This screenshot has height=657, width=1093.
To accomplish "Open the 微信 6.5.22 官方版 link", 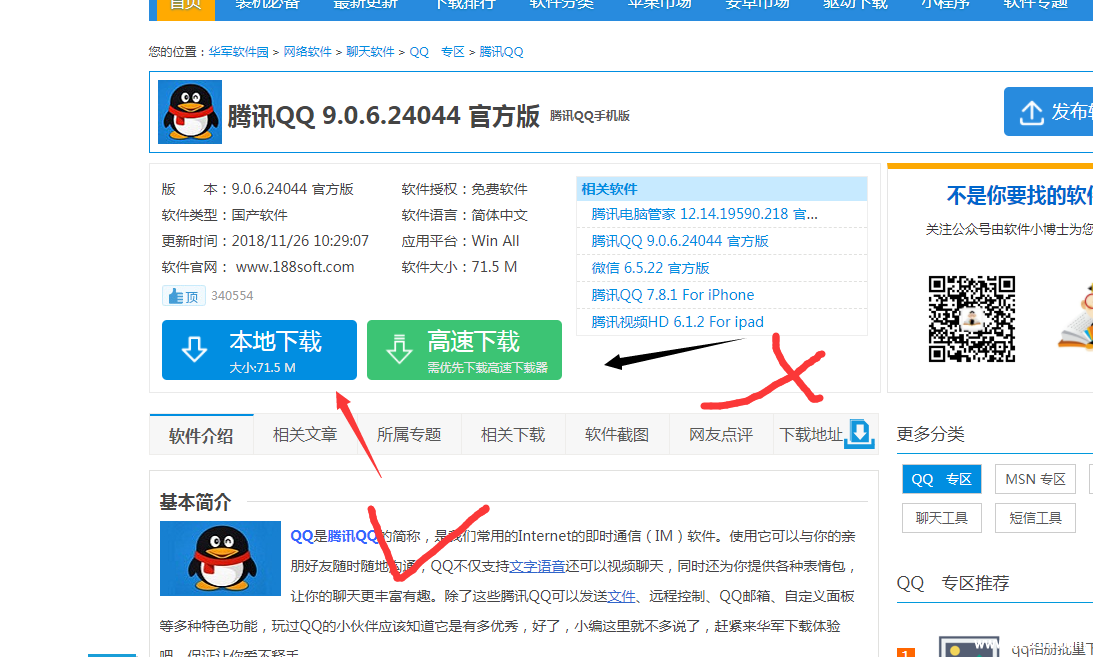I will click(650, 268).
